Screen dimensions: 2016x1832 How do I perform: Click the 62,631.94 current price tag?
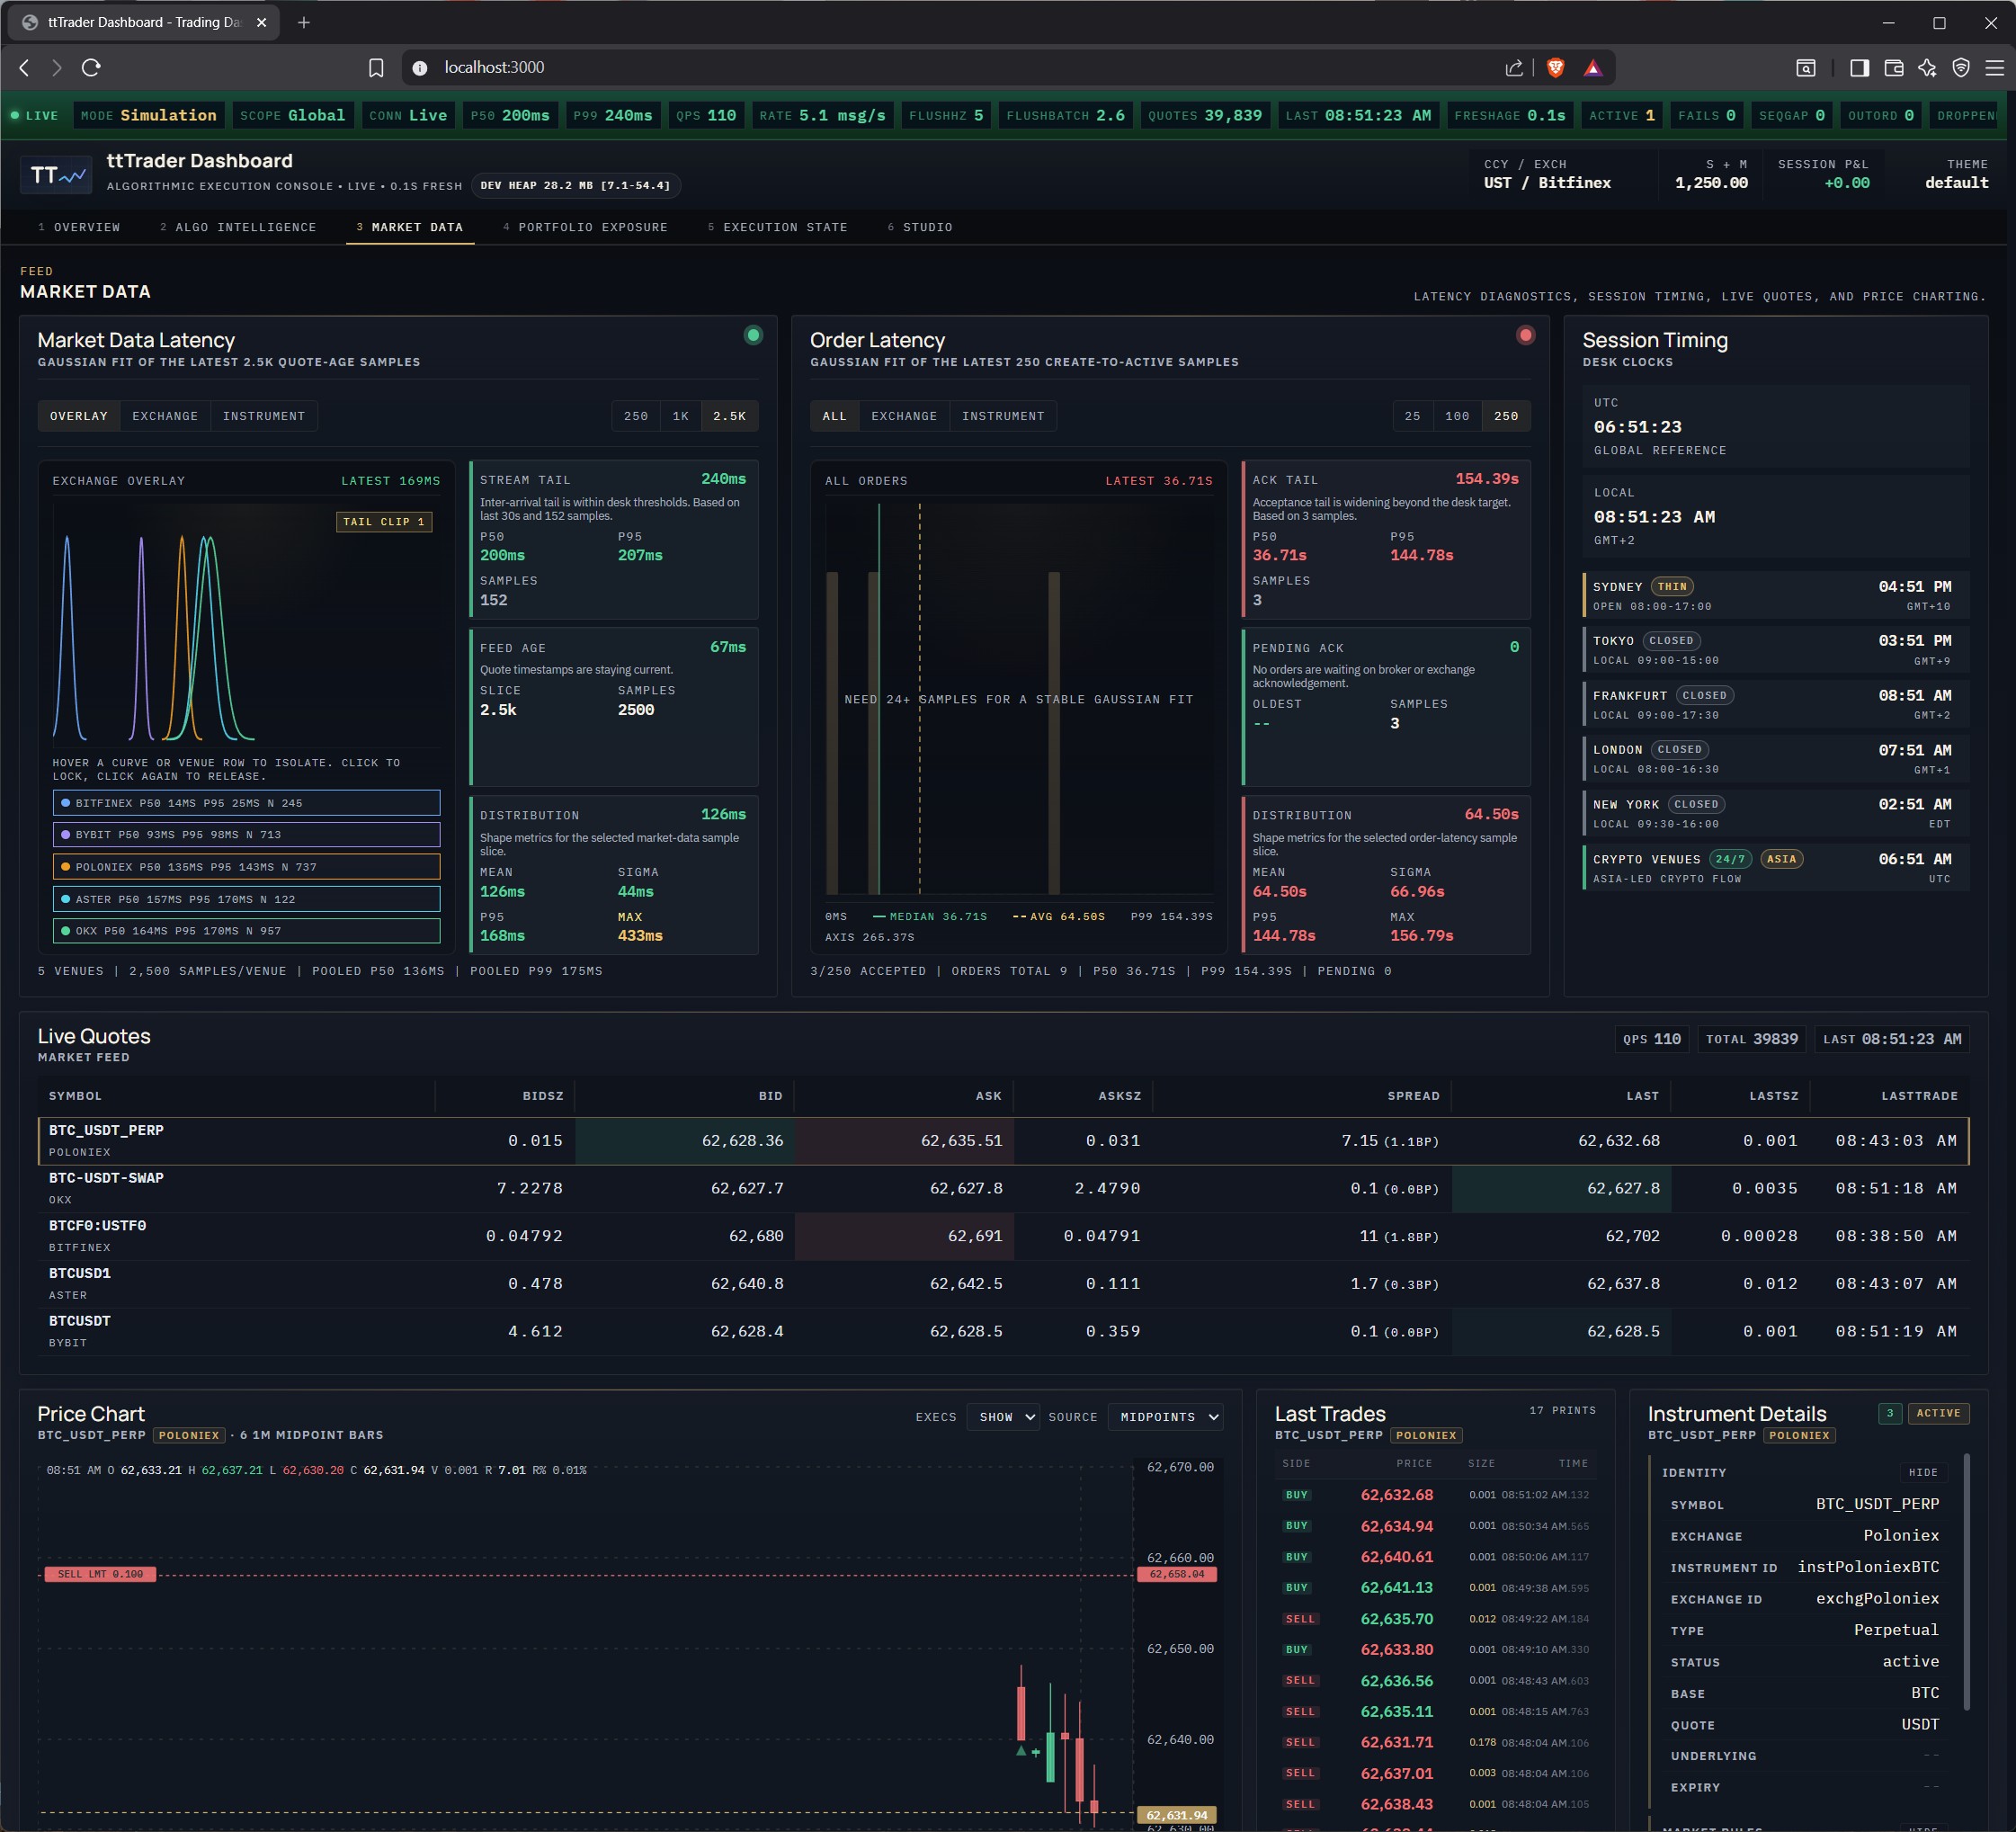click(1177, 1815)
